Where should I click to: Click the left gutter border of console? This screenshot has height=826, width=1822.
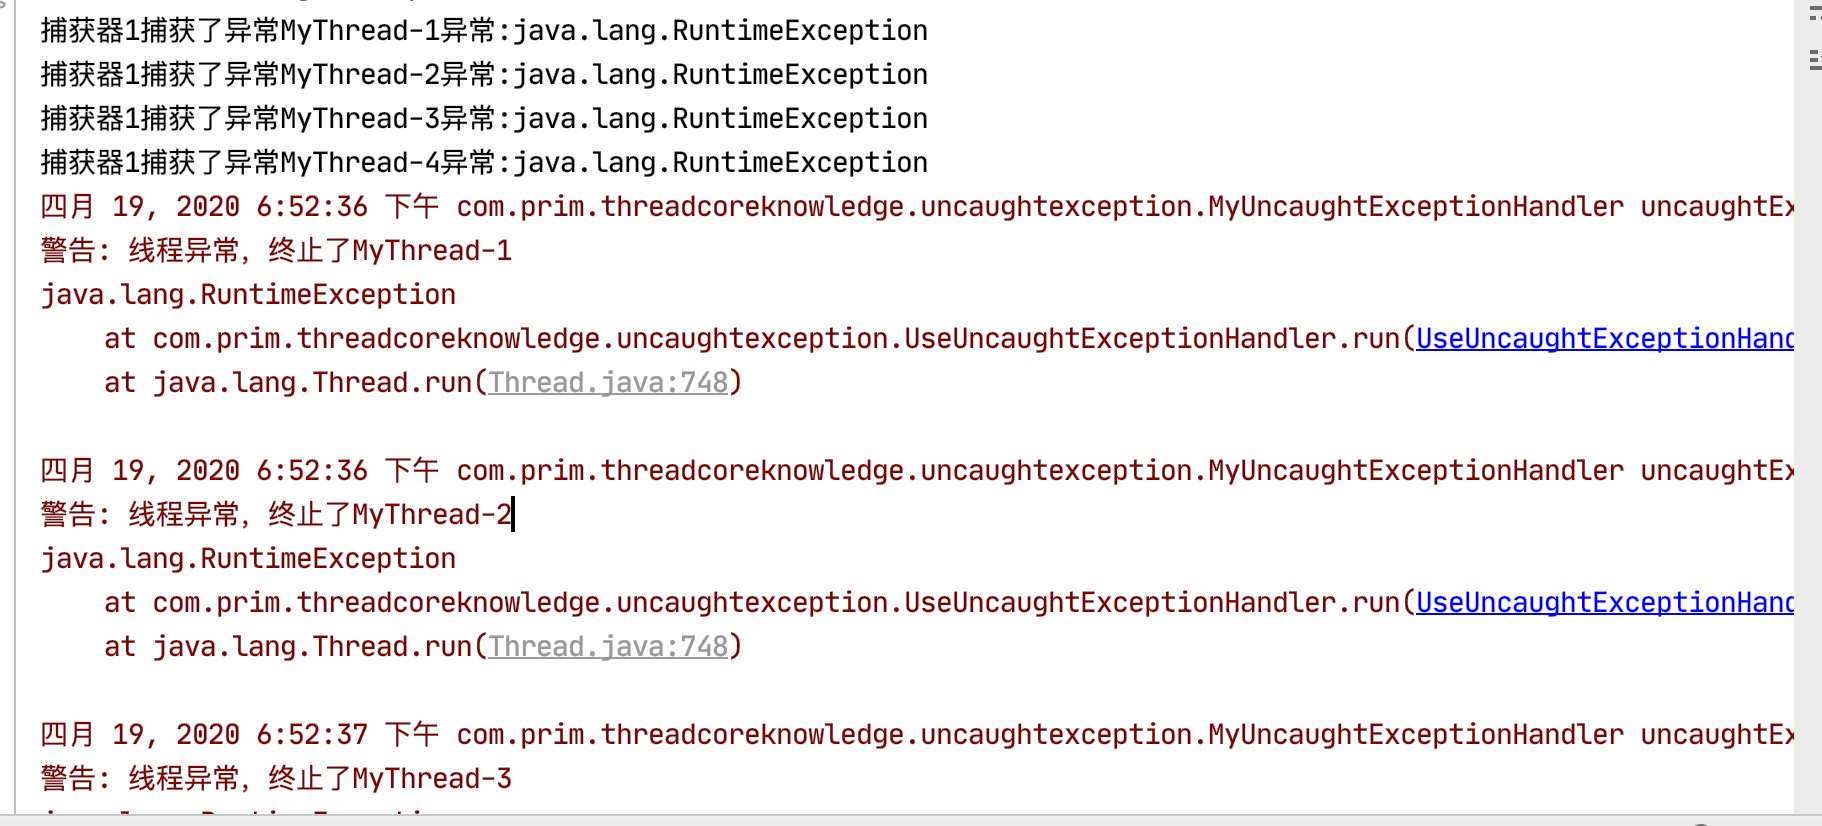coord(15,400)
